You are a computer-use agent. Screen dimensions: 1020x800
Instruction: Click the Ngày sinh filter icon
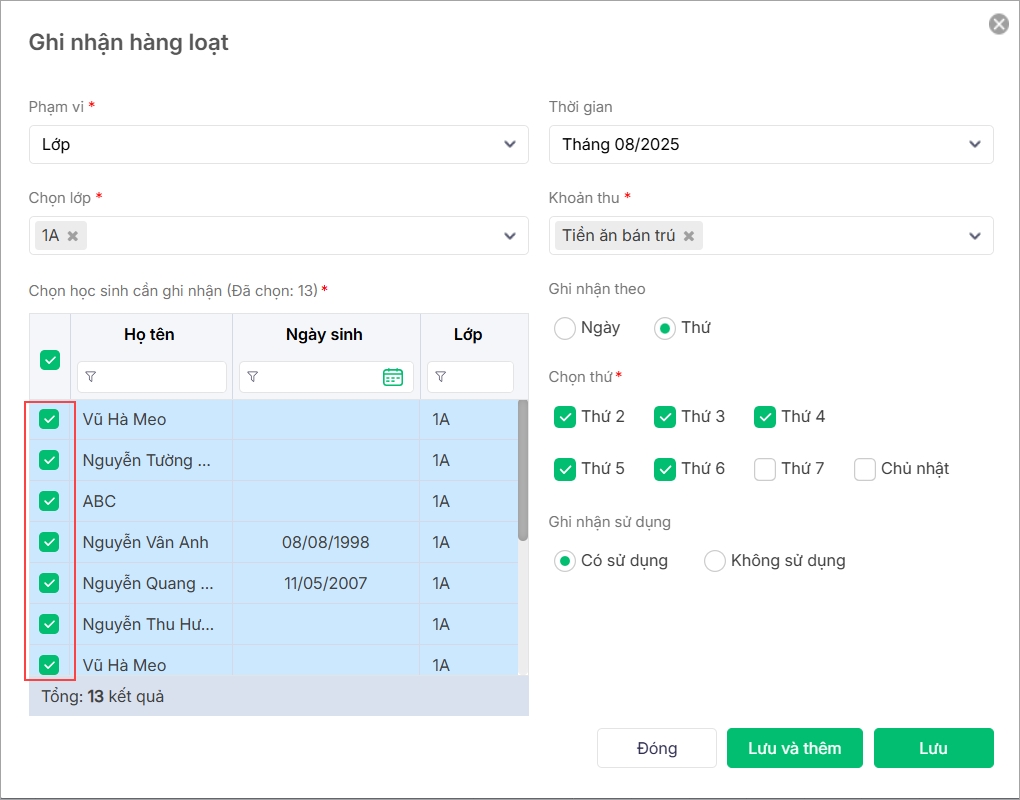tap(253, 377)
